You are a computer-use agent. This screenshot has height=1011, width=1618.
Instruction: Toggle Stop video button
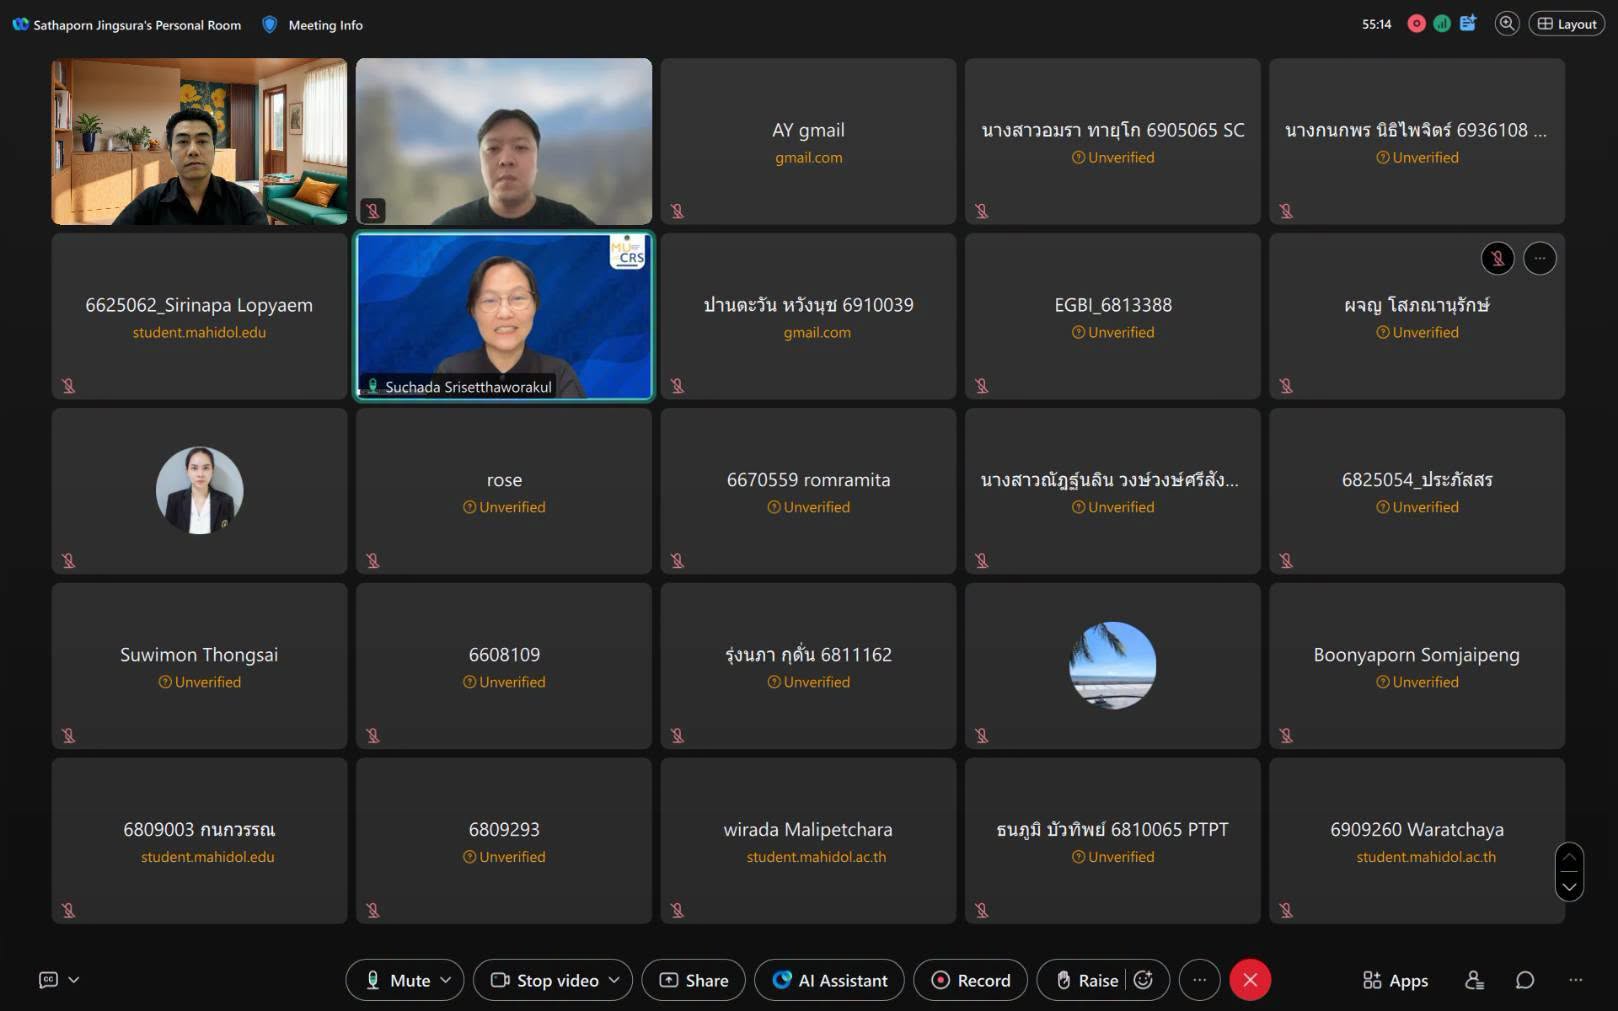[545, 980]
